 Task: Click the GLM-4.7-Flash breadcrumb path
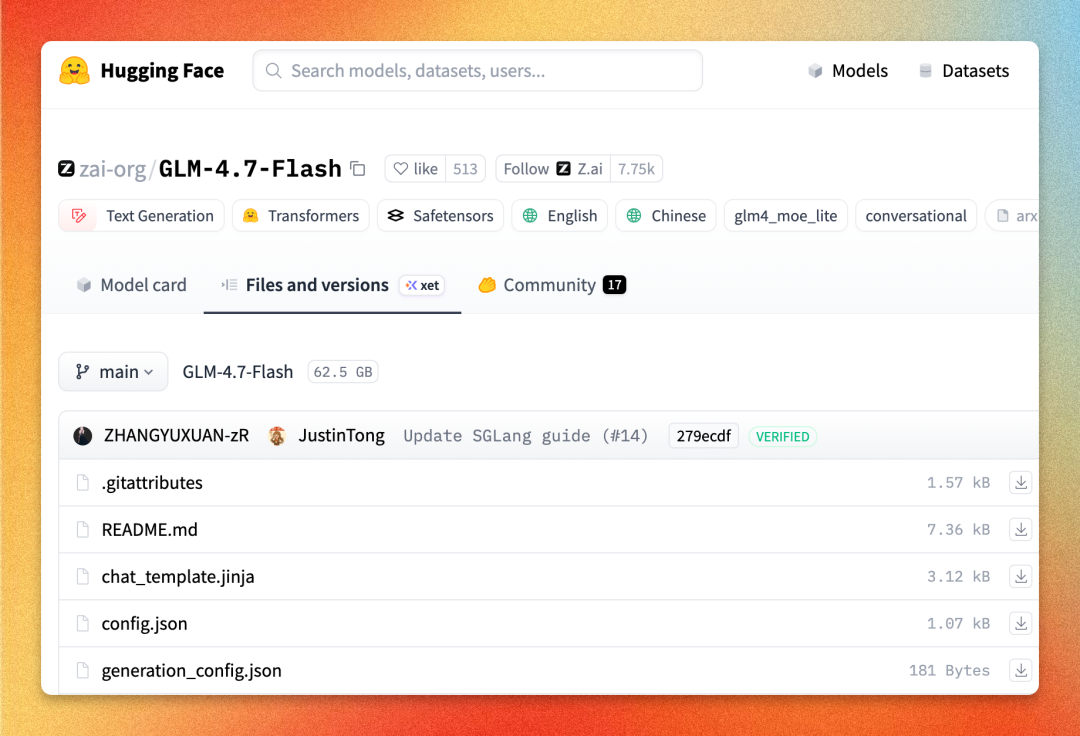(x=238, y=372)
